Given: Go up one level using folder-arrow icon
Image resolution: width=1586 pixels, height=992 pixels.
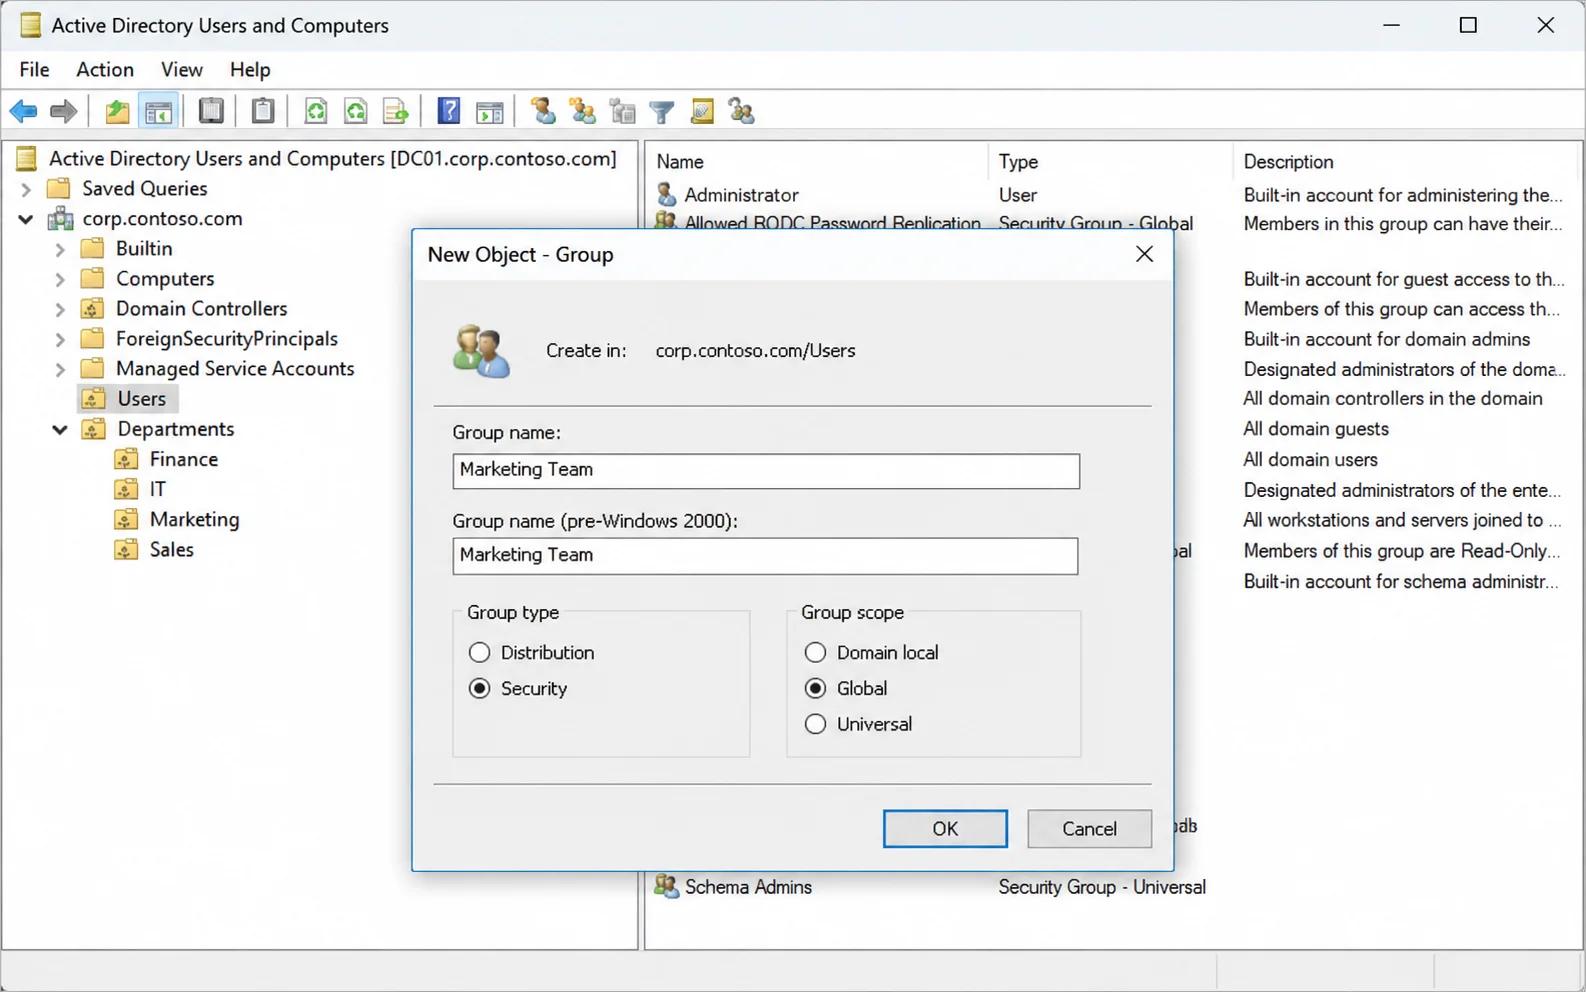Looking at the screenshot, I should point(117,111).
